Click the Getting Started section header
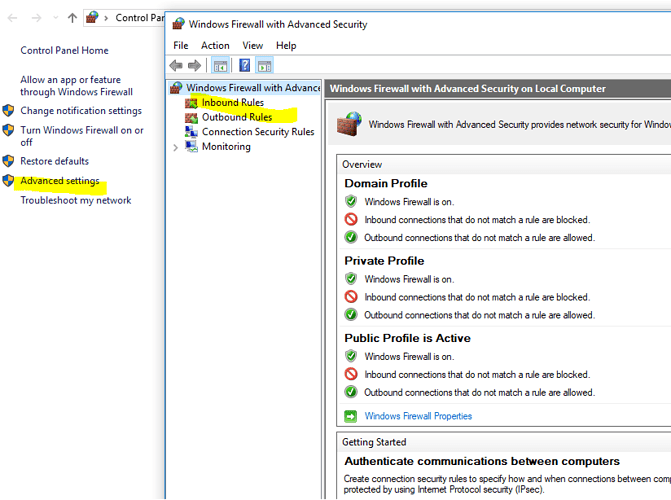 pyautogui.click(x=374, y=442)
